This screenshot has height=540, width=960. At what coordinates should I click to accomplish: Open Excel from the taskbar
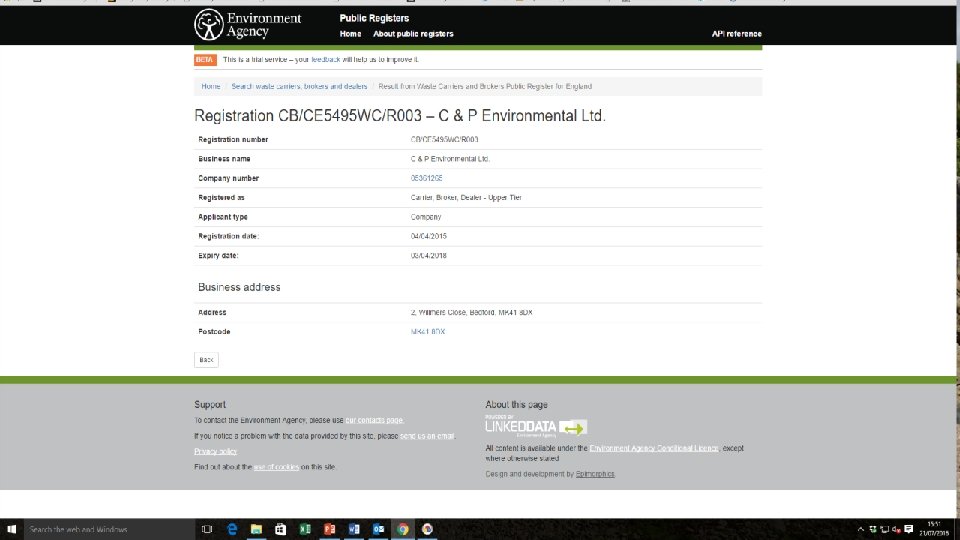[305, 529]
